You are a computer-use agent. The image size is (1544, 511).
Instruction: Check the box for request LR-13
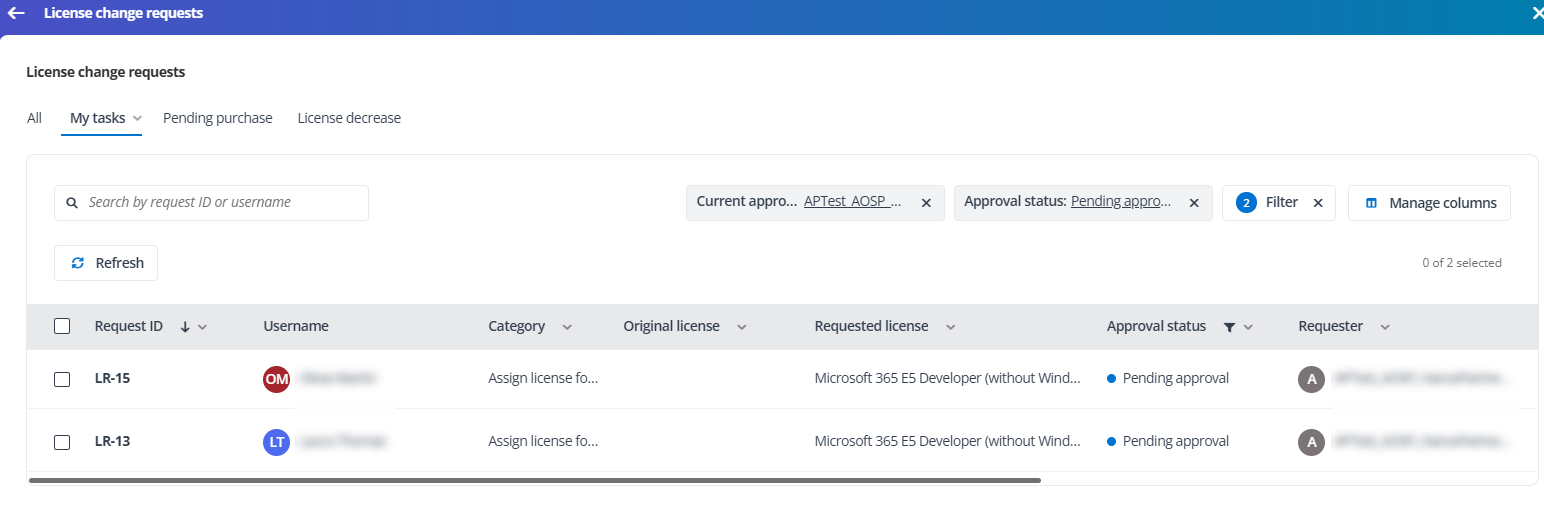pos(62,442)
